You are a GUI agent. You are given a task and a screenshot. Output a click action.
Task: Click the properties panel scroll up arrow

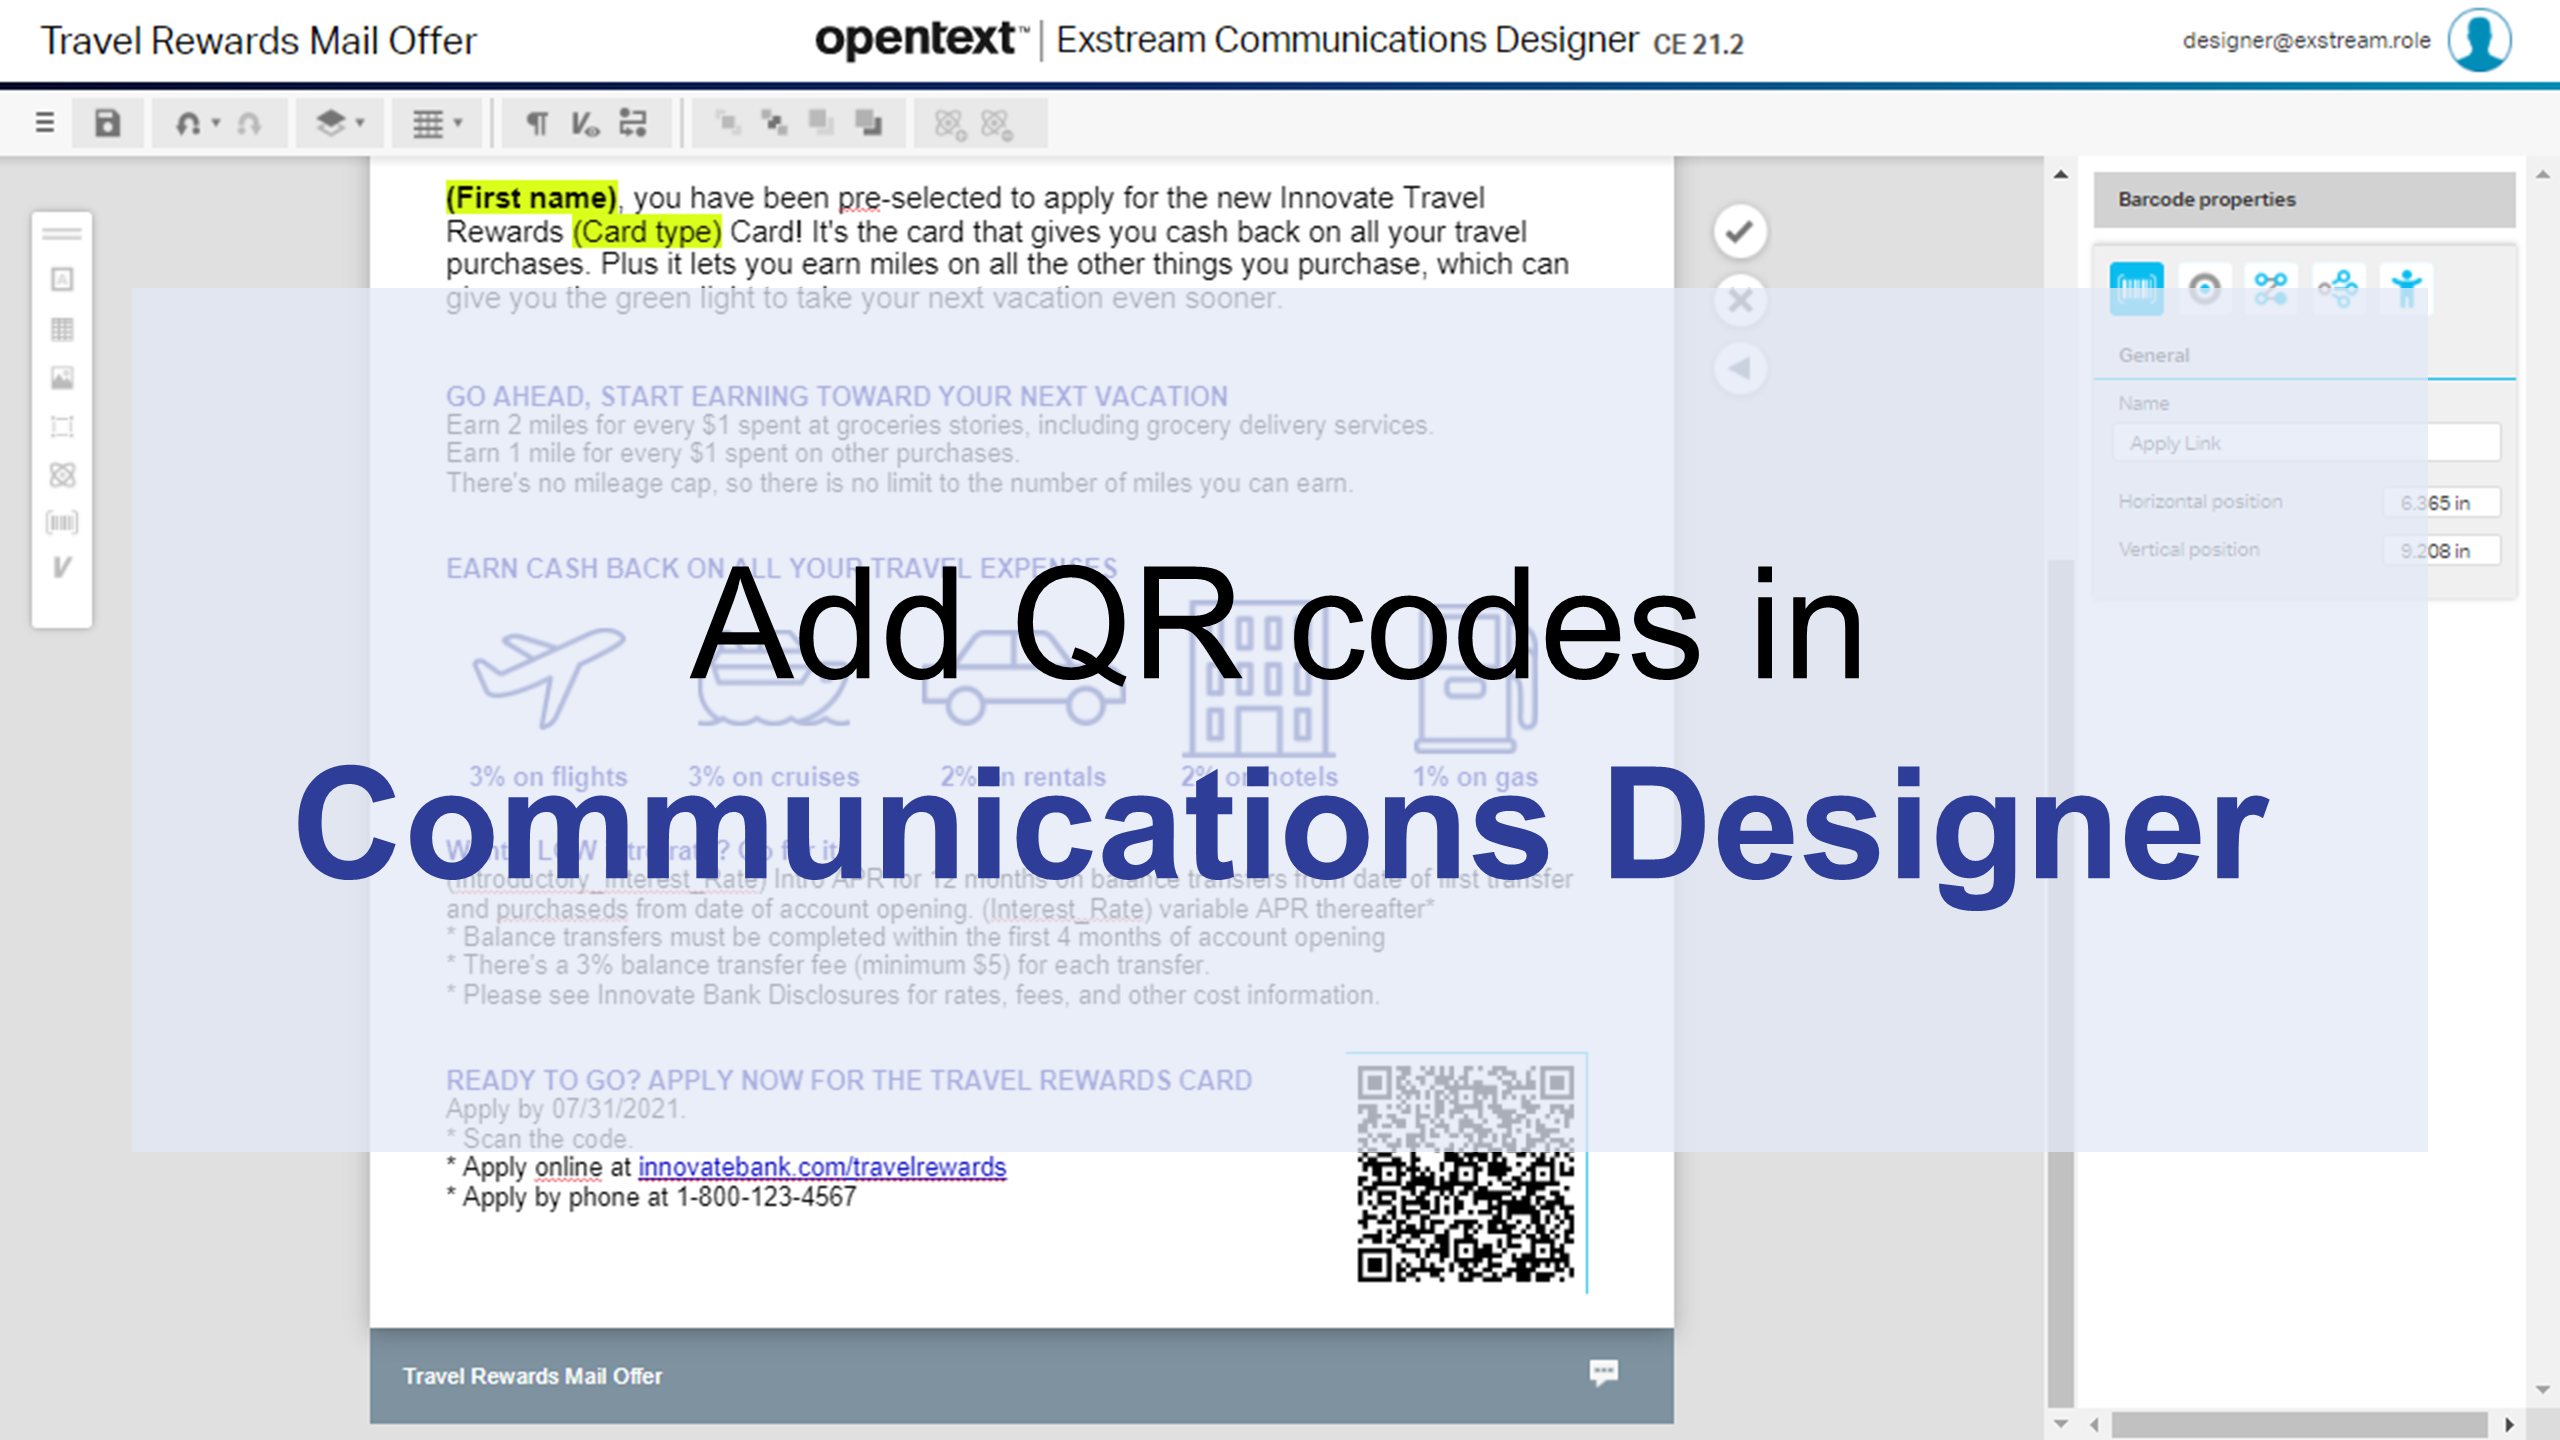tap(2543, 174)
